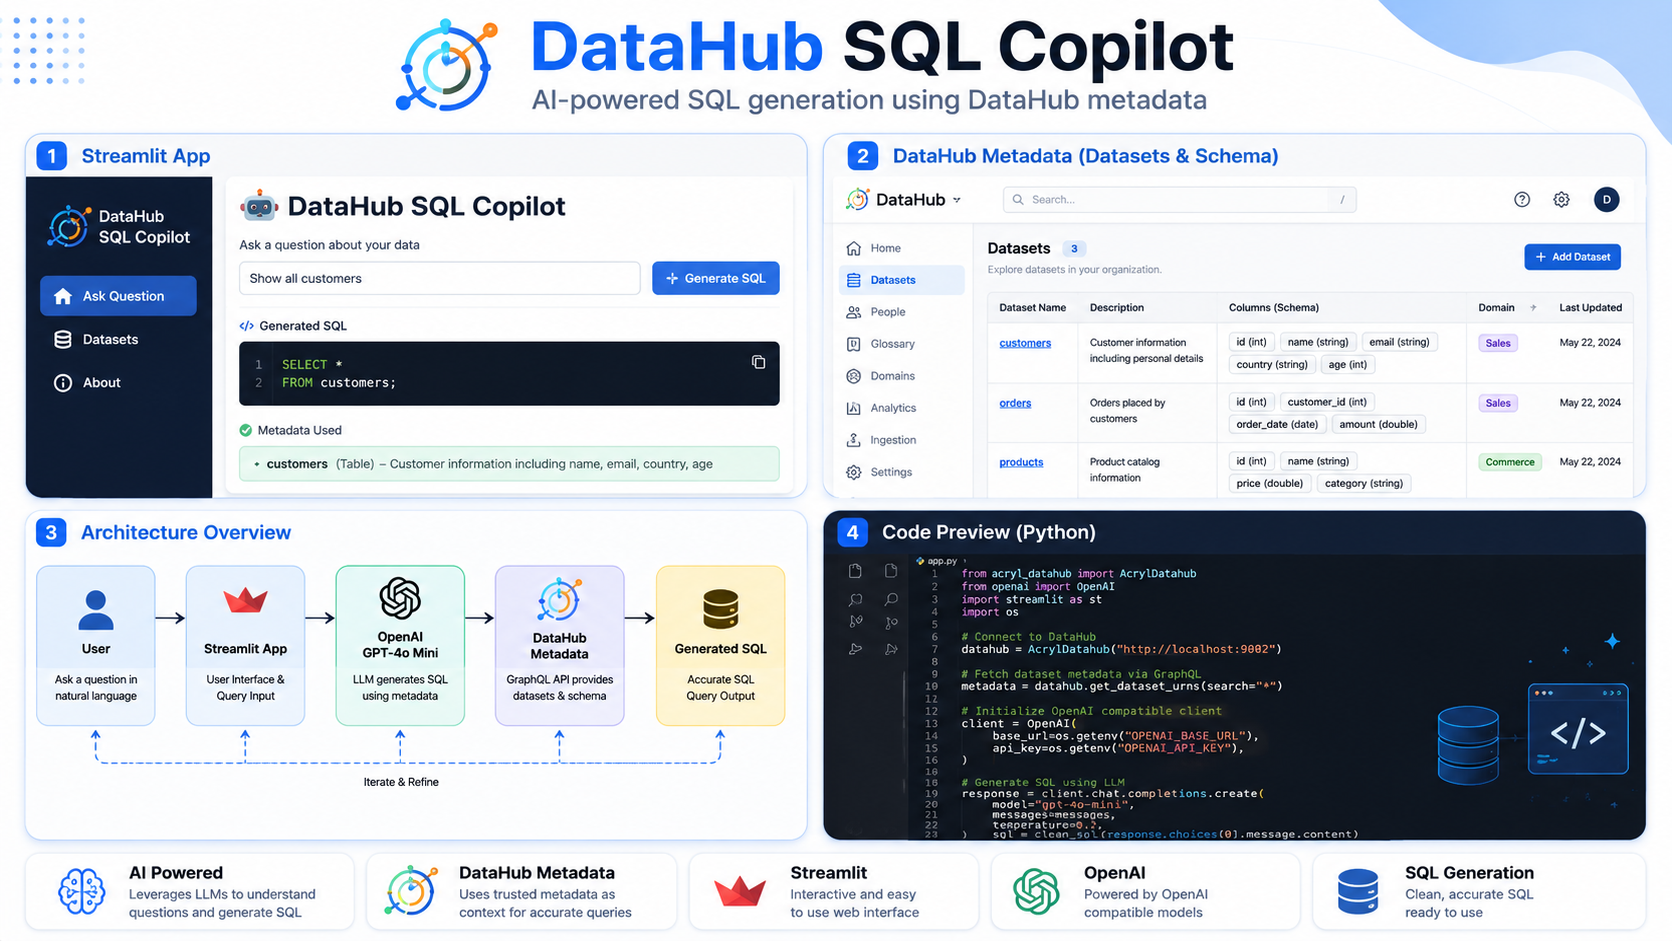Click the Description column header
Viewport: 1672px width, 941px height.
point(1117,308)
